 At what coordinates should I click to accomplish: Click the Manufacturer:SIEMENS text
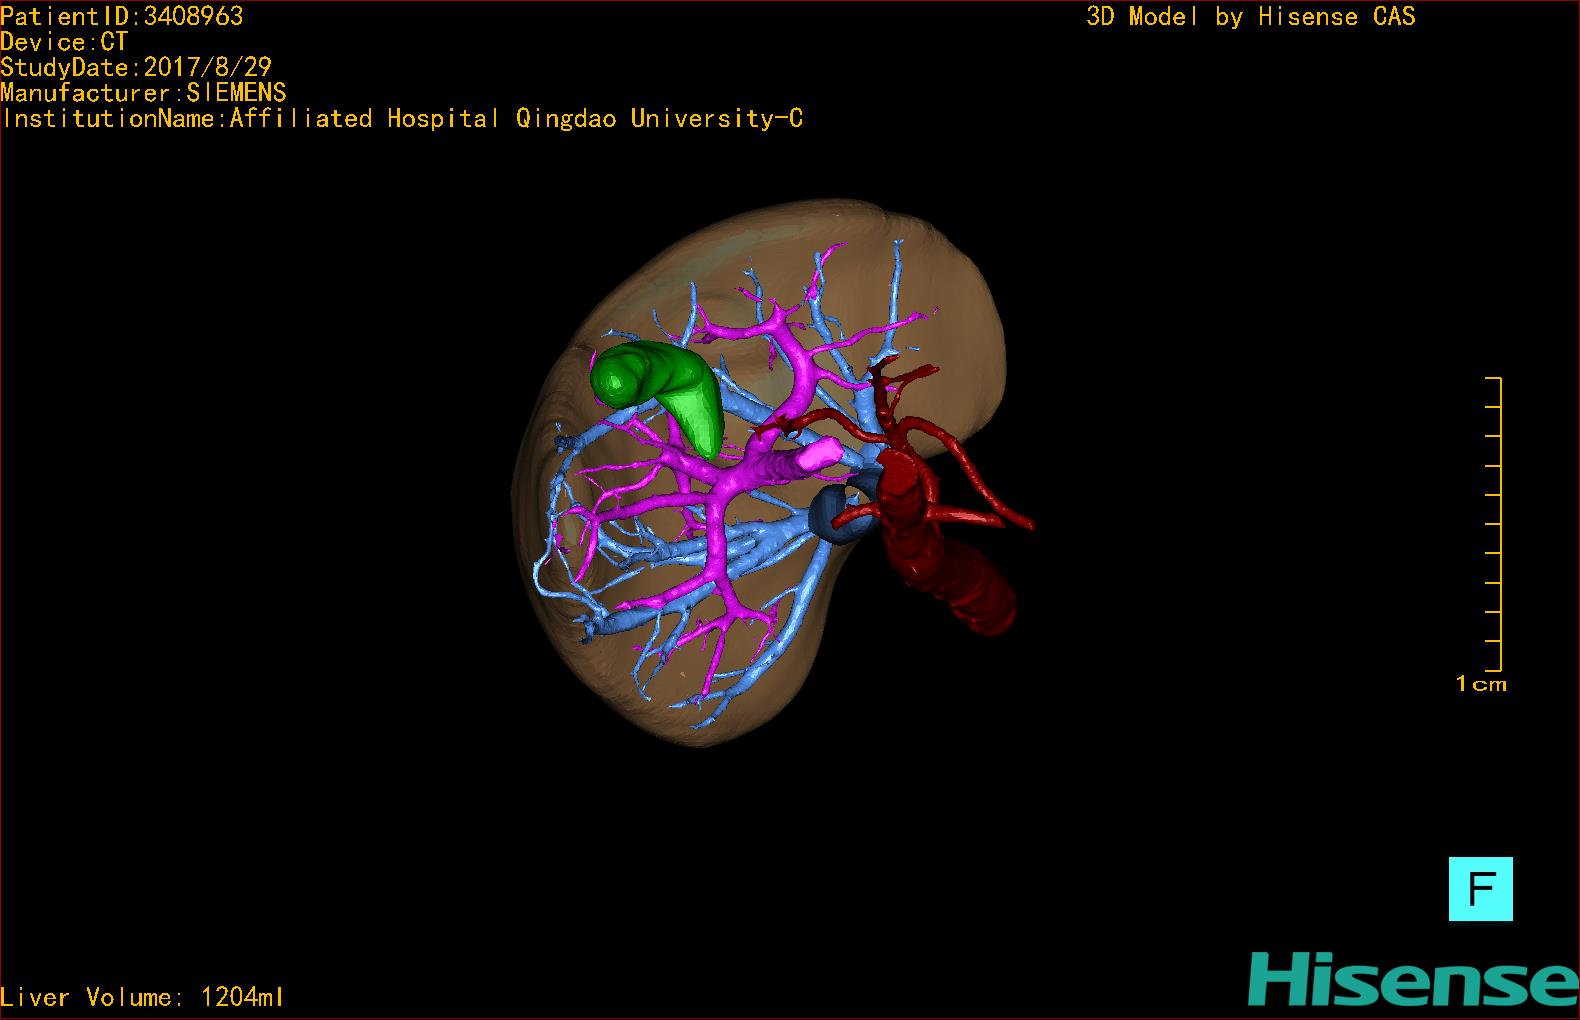[143, 93]
